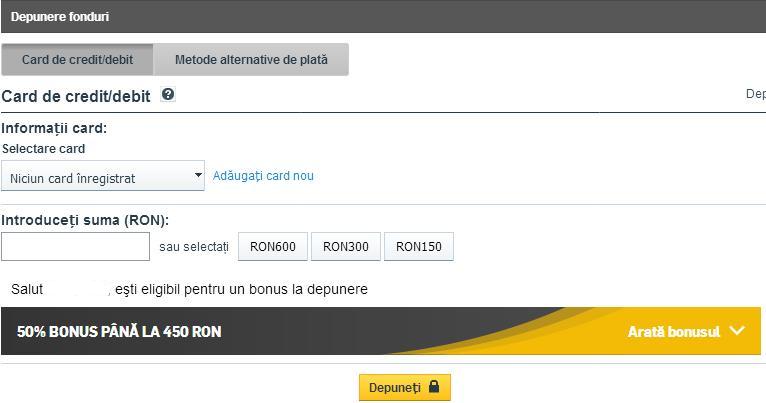Open the Selectare card dropdown arrow
Viewport: 766px width, 403px height.
(198, 175)
